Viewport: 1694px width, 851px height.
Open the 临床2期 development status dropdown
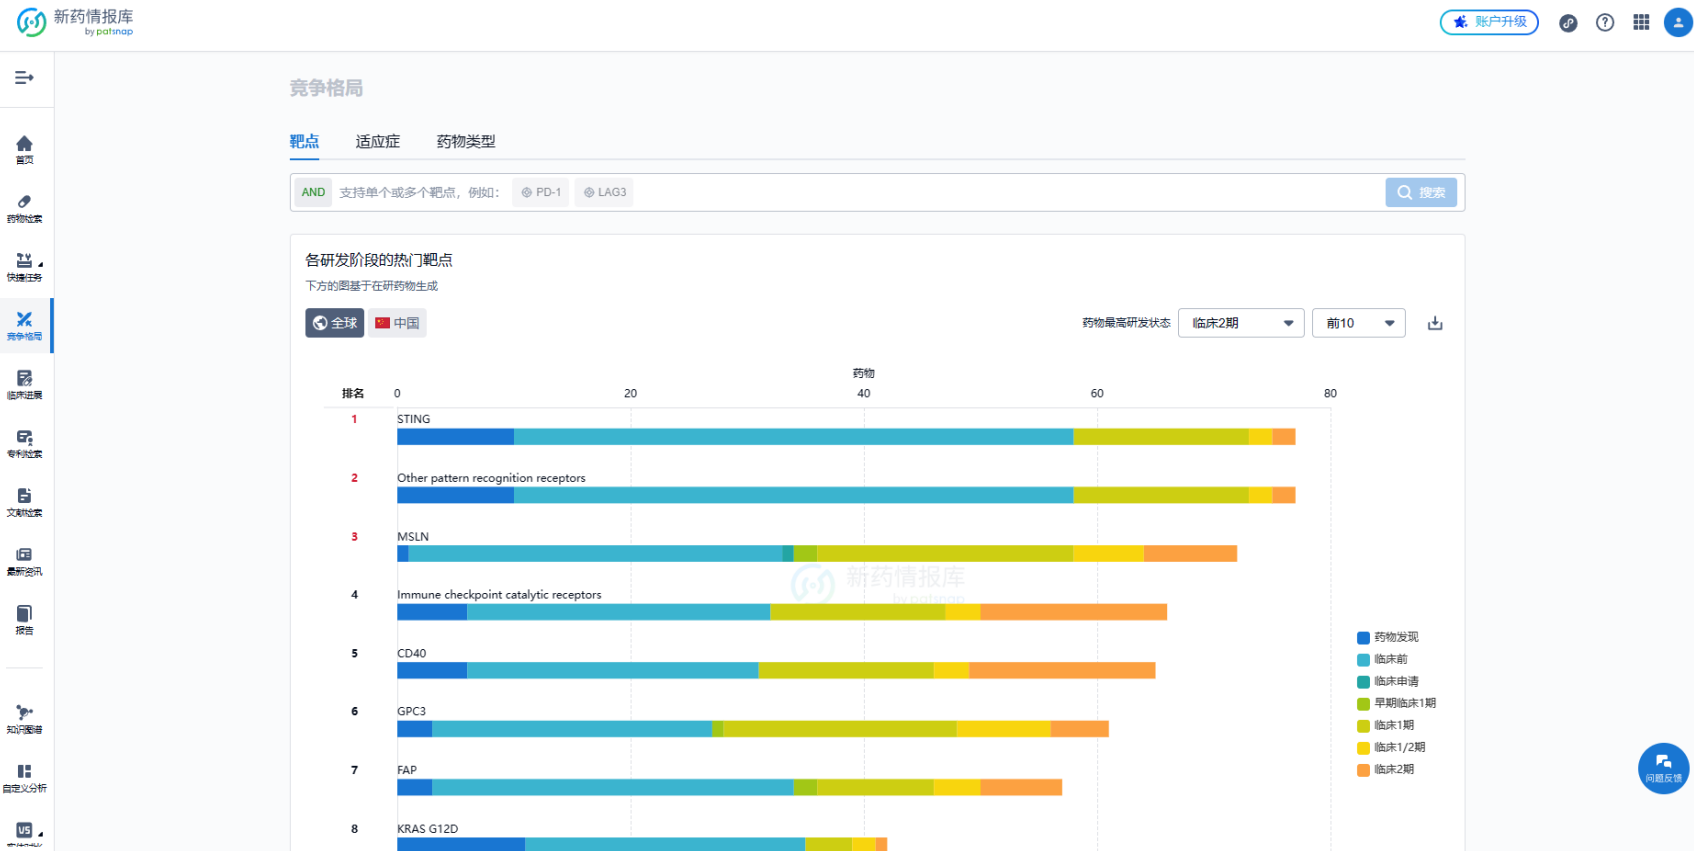[1241, 323]
